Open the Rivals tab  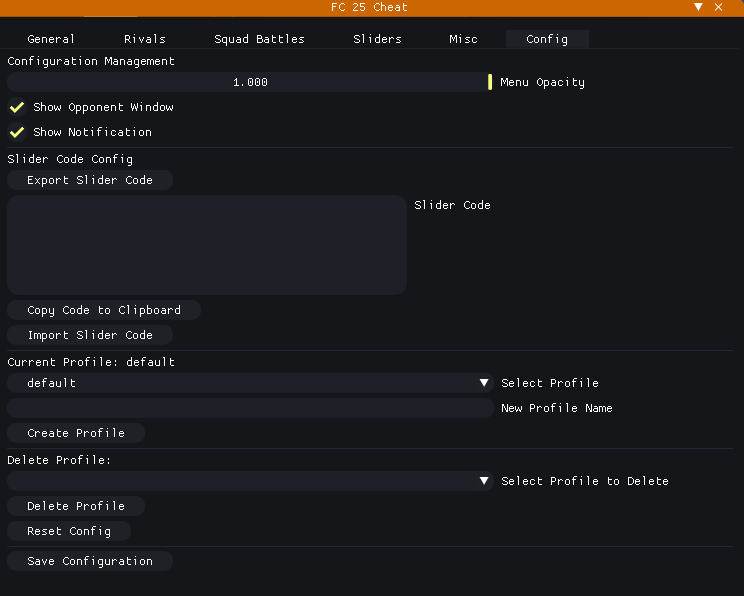(145, 39)
